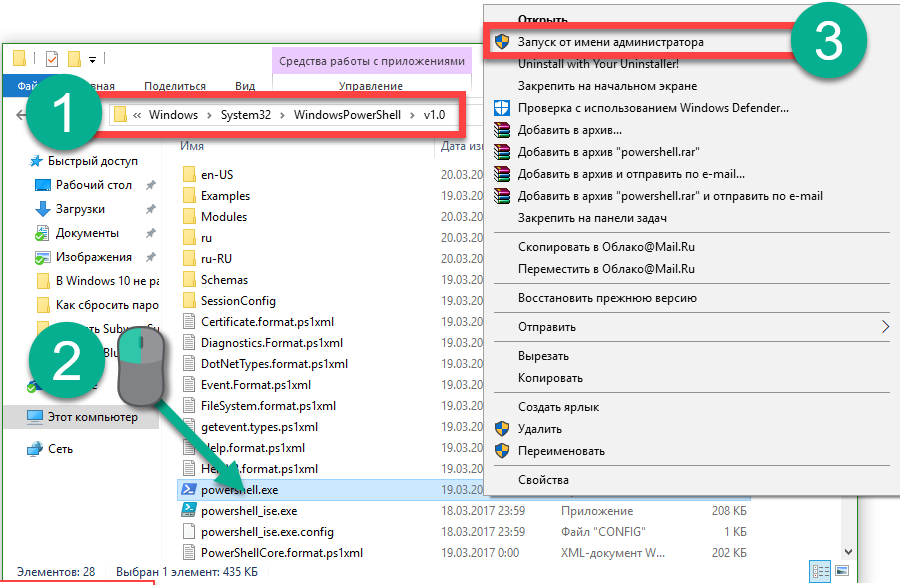Click the folder icon of Modules

(189, 216)
